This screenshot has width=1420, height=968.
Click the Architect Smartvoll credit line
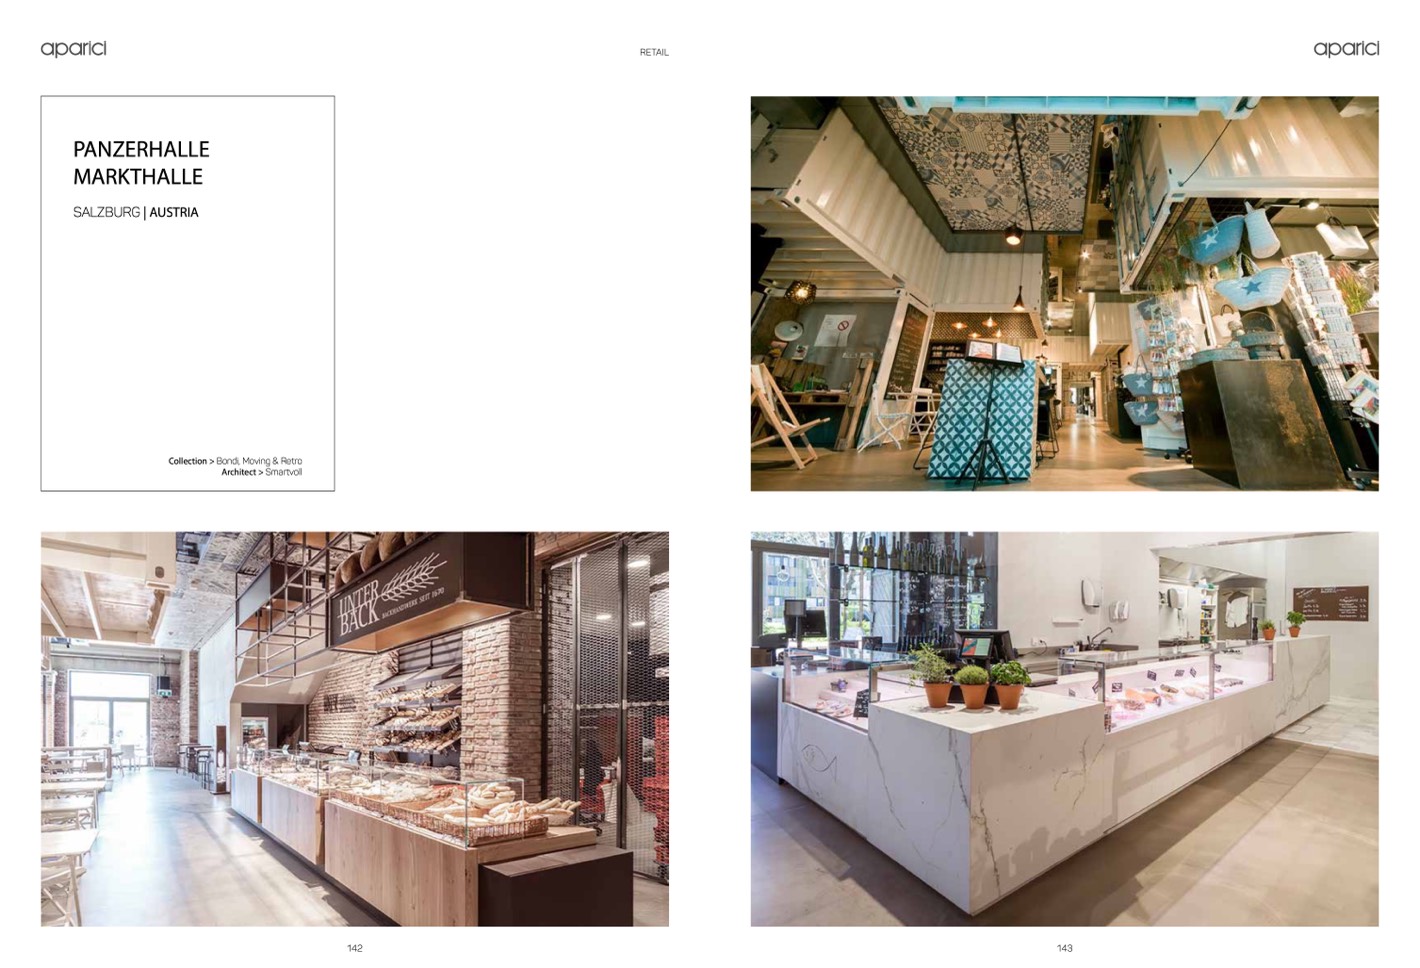(x=261, y=472)
